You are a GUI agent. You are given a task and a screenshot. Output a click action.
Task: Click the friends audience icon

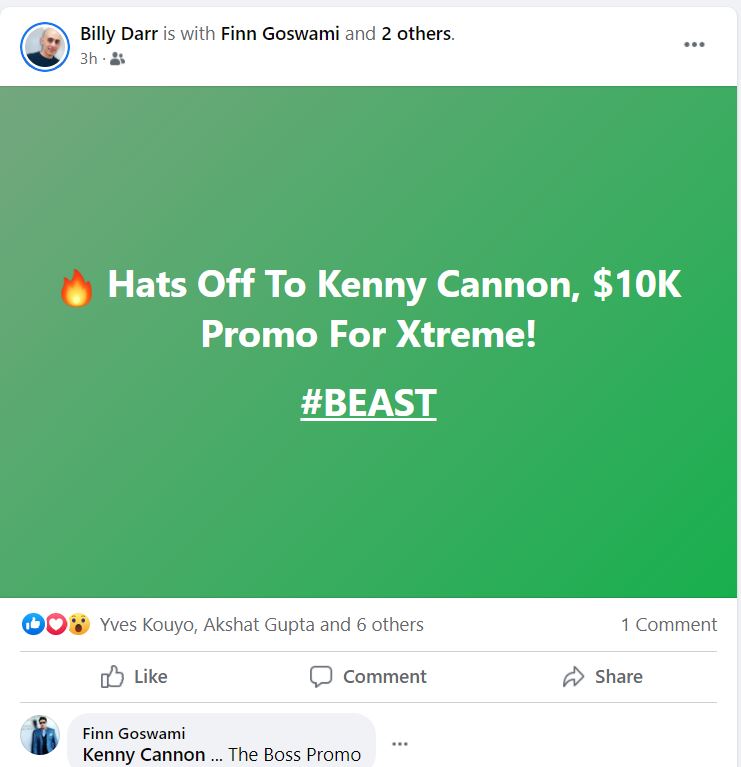tap(118, 59)
